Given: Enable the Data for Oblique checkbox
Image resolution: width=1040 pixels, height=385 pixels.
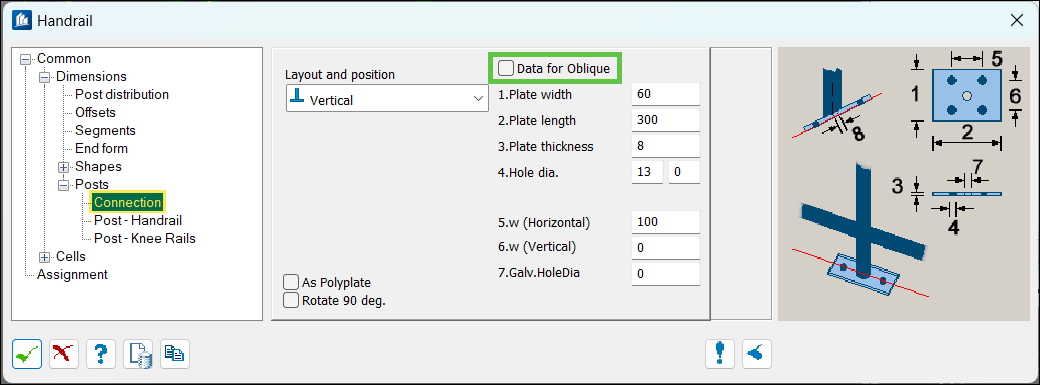Looking at the screenshot, I should pos(506,68).
